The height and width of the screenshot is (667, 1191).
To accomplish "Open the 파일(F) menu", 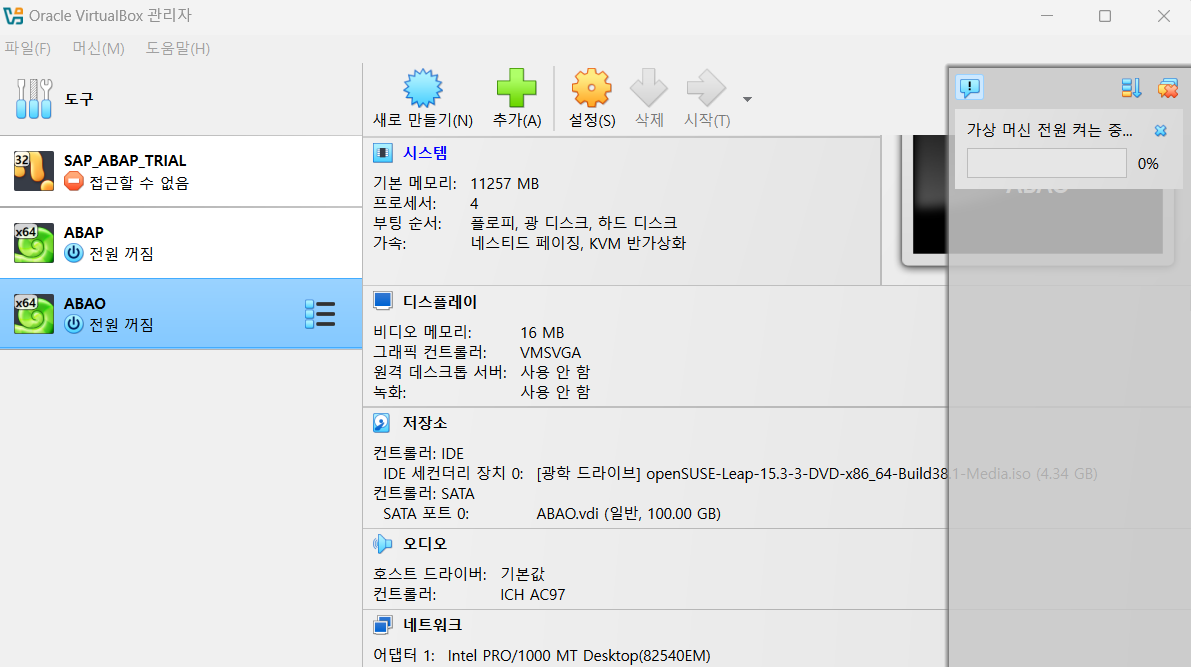I will [x=27, y=49].
